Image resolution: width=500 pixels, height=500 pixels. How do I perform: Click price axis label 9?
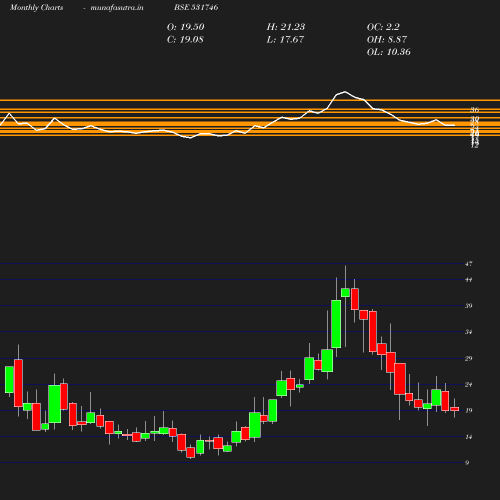tap(467, 463)
